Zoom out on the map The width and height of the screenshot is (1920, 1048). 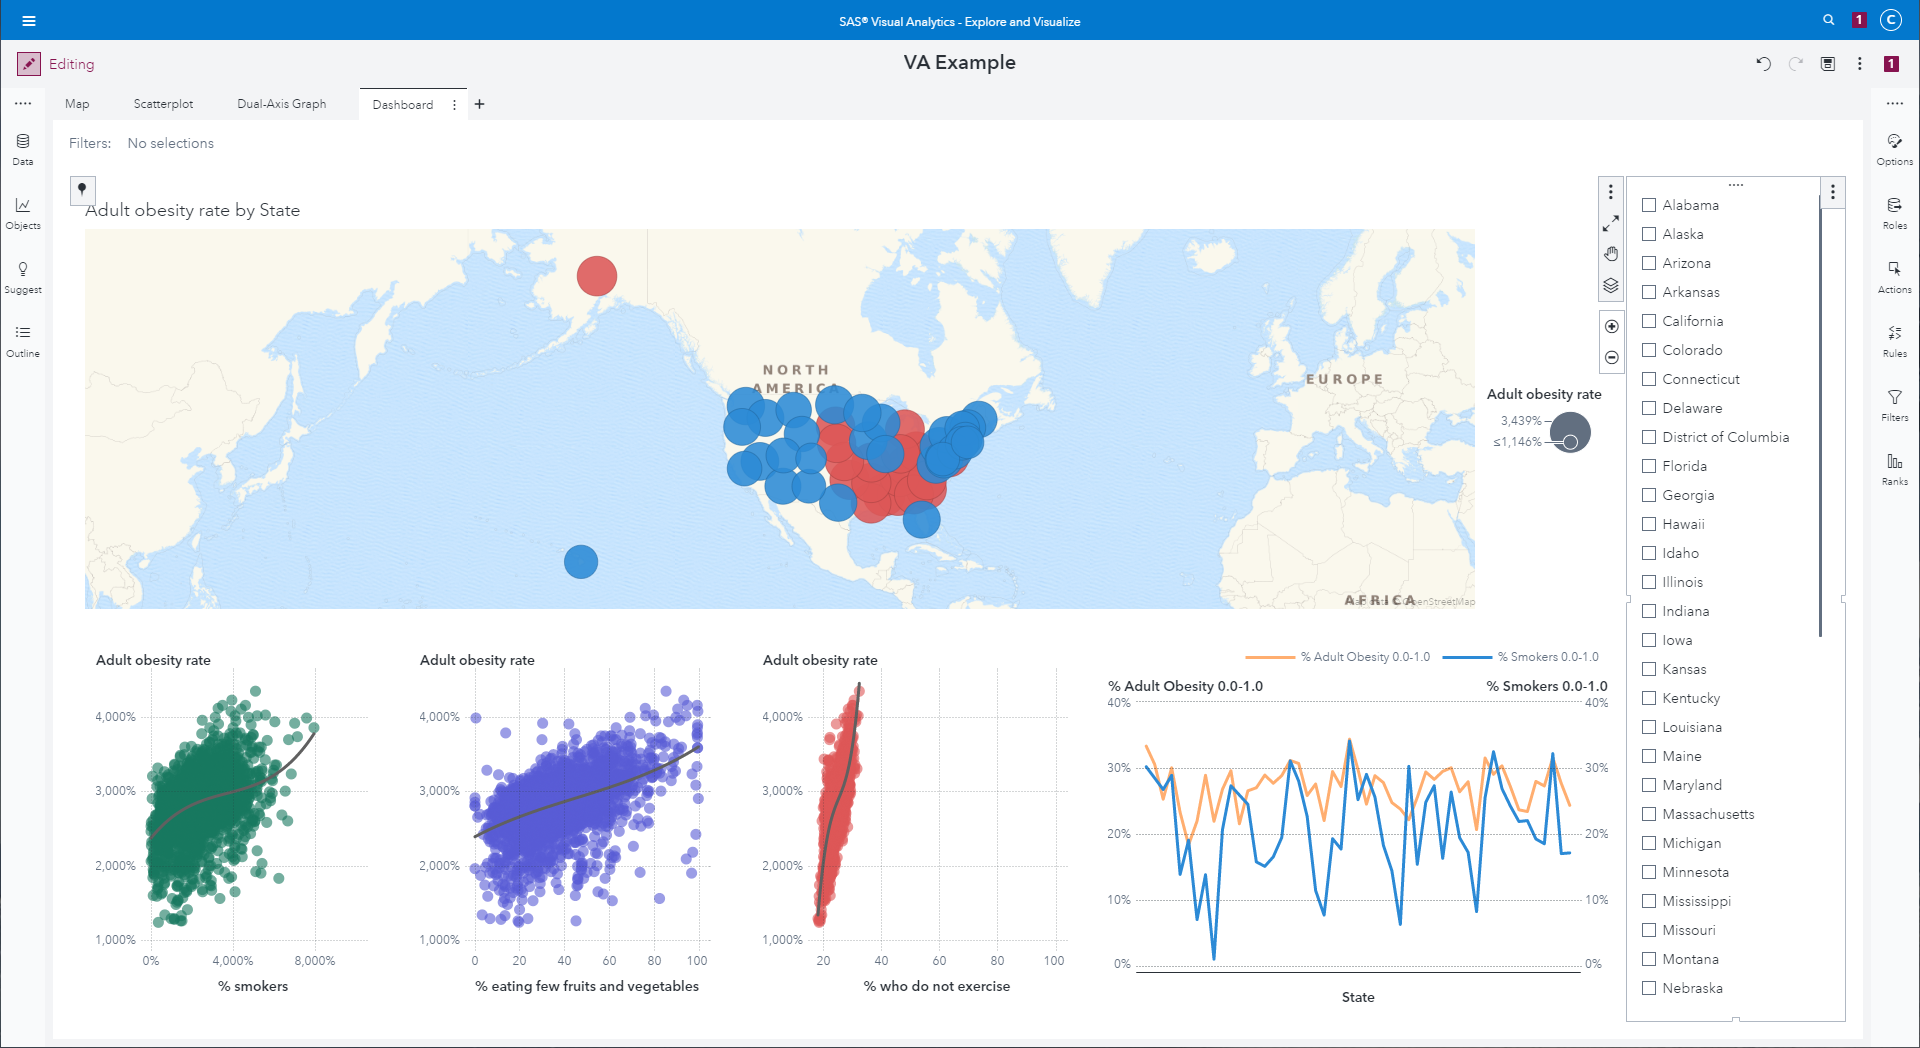click(1611, 357)
